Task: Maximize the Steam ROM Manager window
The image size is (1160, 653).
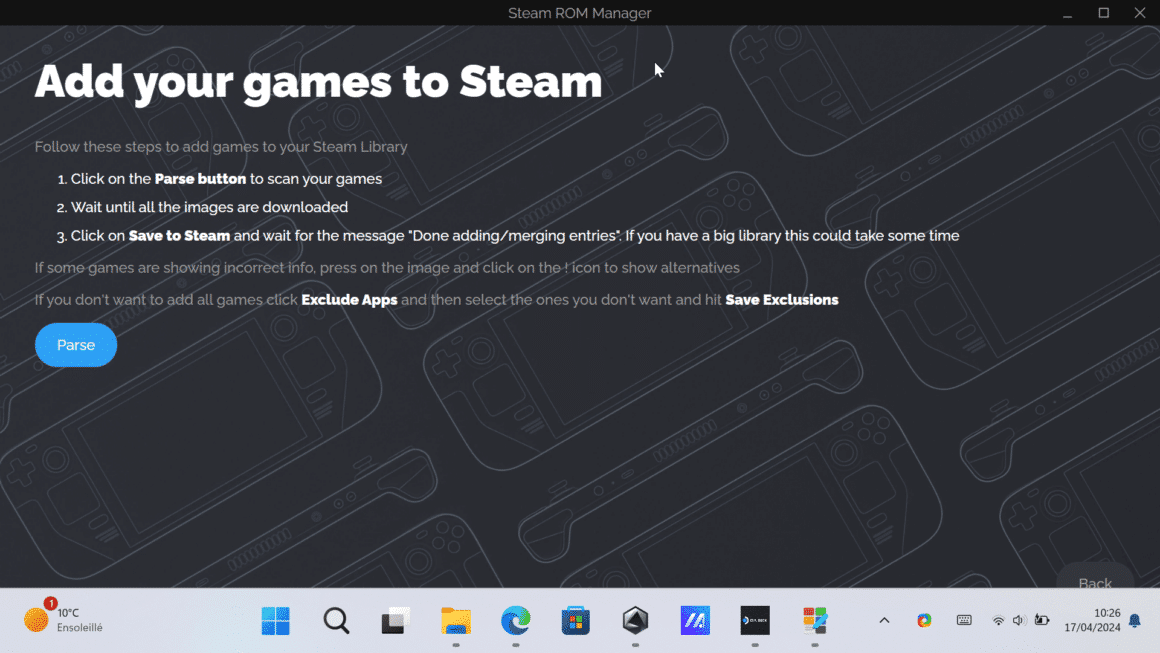Action: tap(1104, 13)
